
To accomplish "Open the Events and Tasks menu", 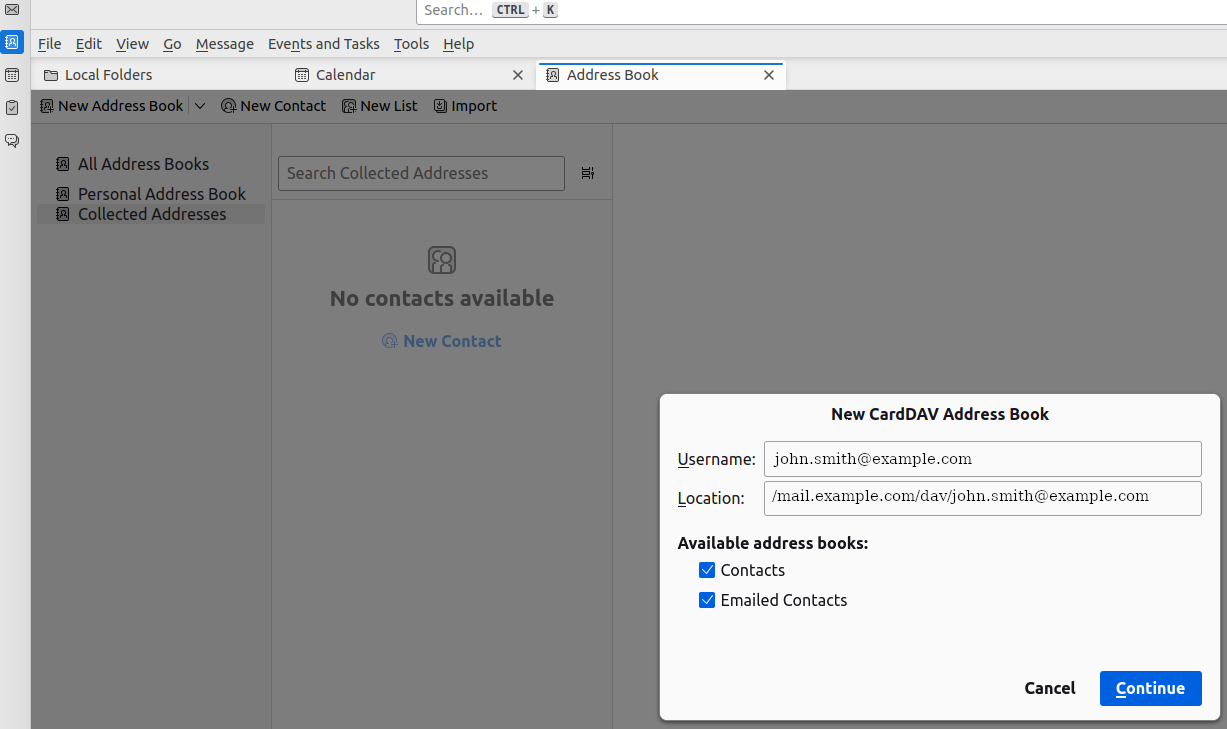I will coord(323,44).
